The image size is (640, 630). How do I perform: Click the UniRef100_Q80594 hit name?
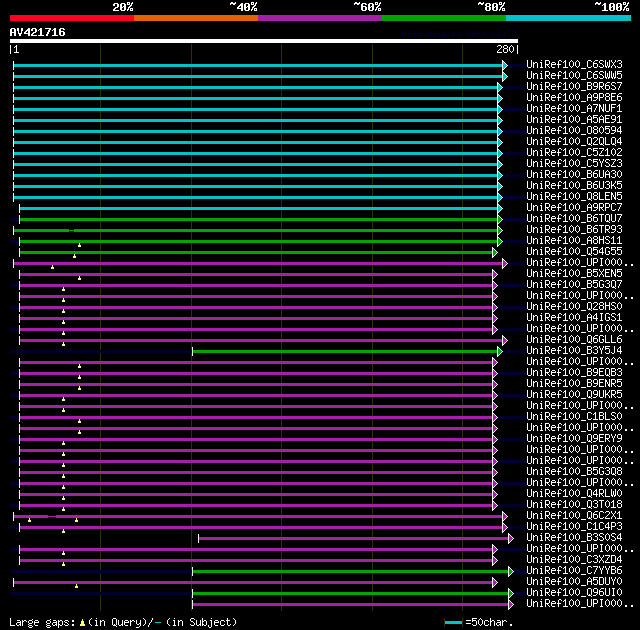pyautogui.click(x=574, y=131)
